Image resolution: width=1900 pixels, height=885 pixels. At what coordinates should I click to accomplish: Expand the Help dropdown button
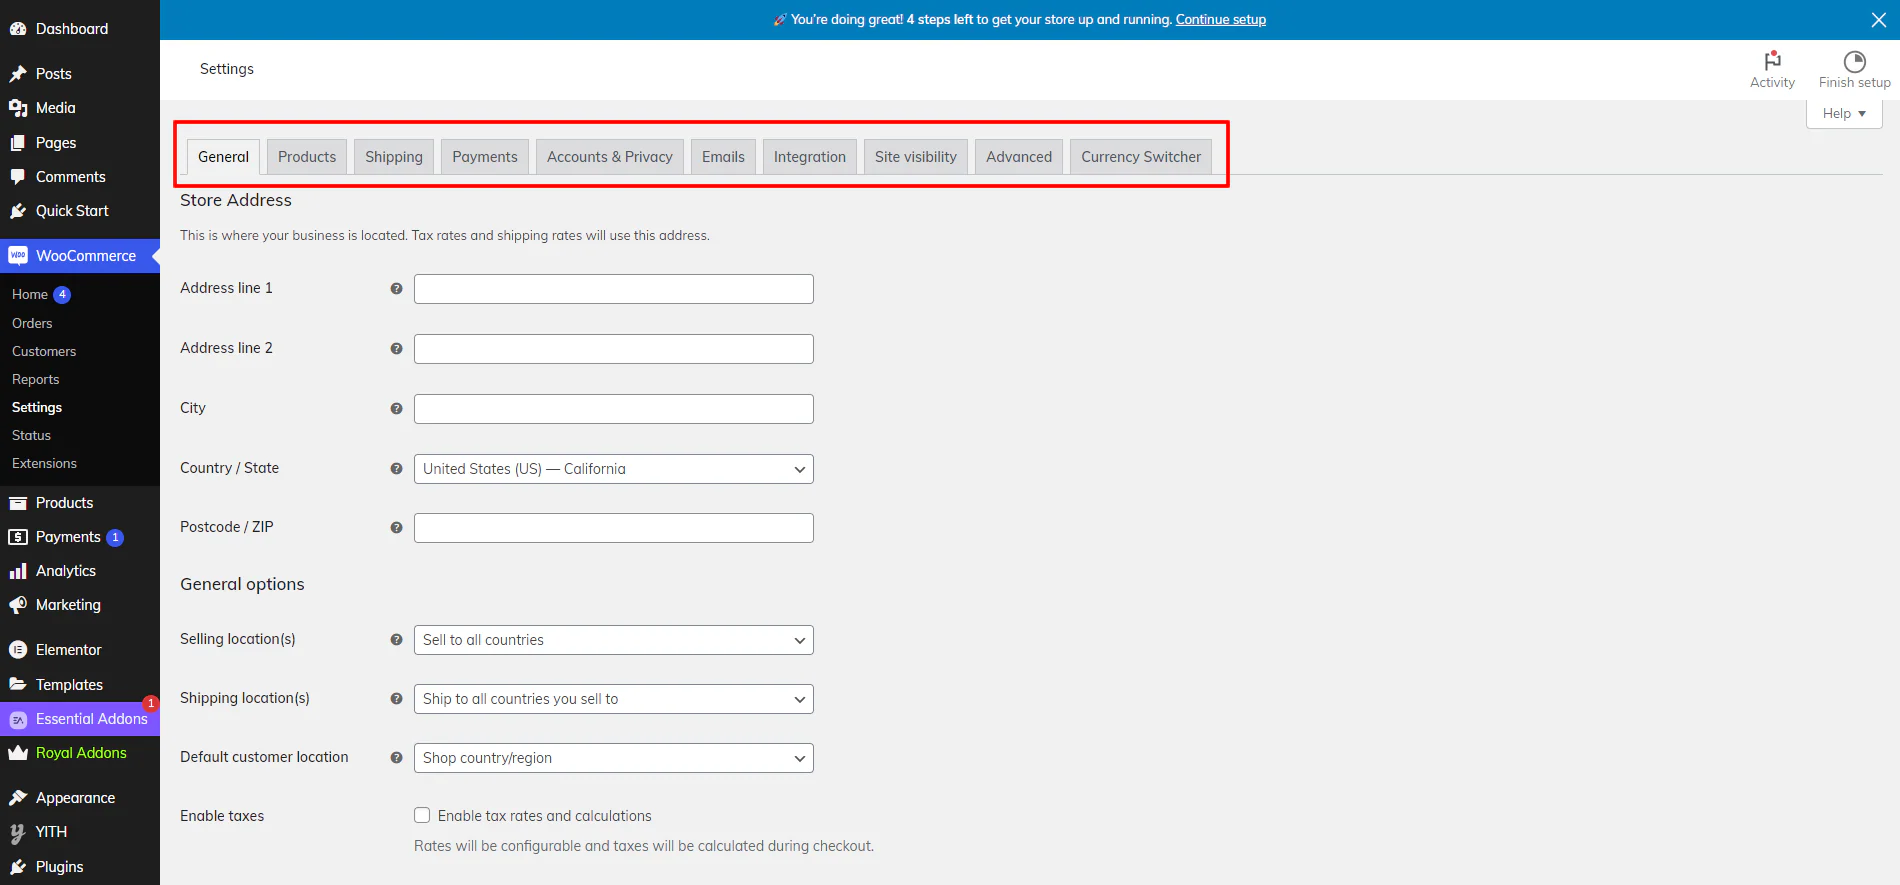click(x=1843, y=114)
